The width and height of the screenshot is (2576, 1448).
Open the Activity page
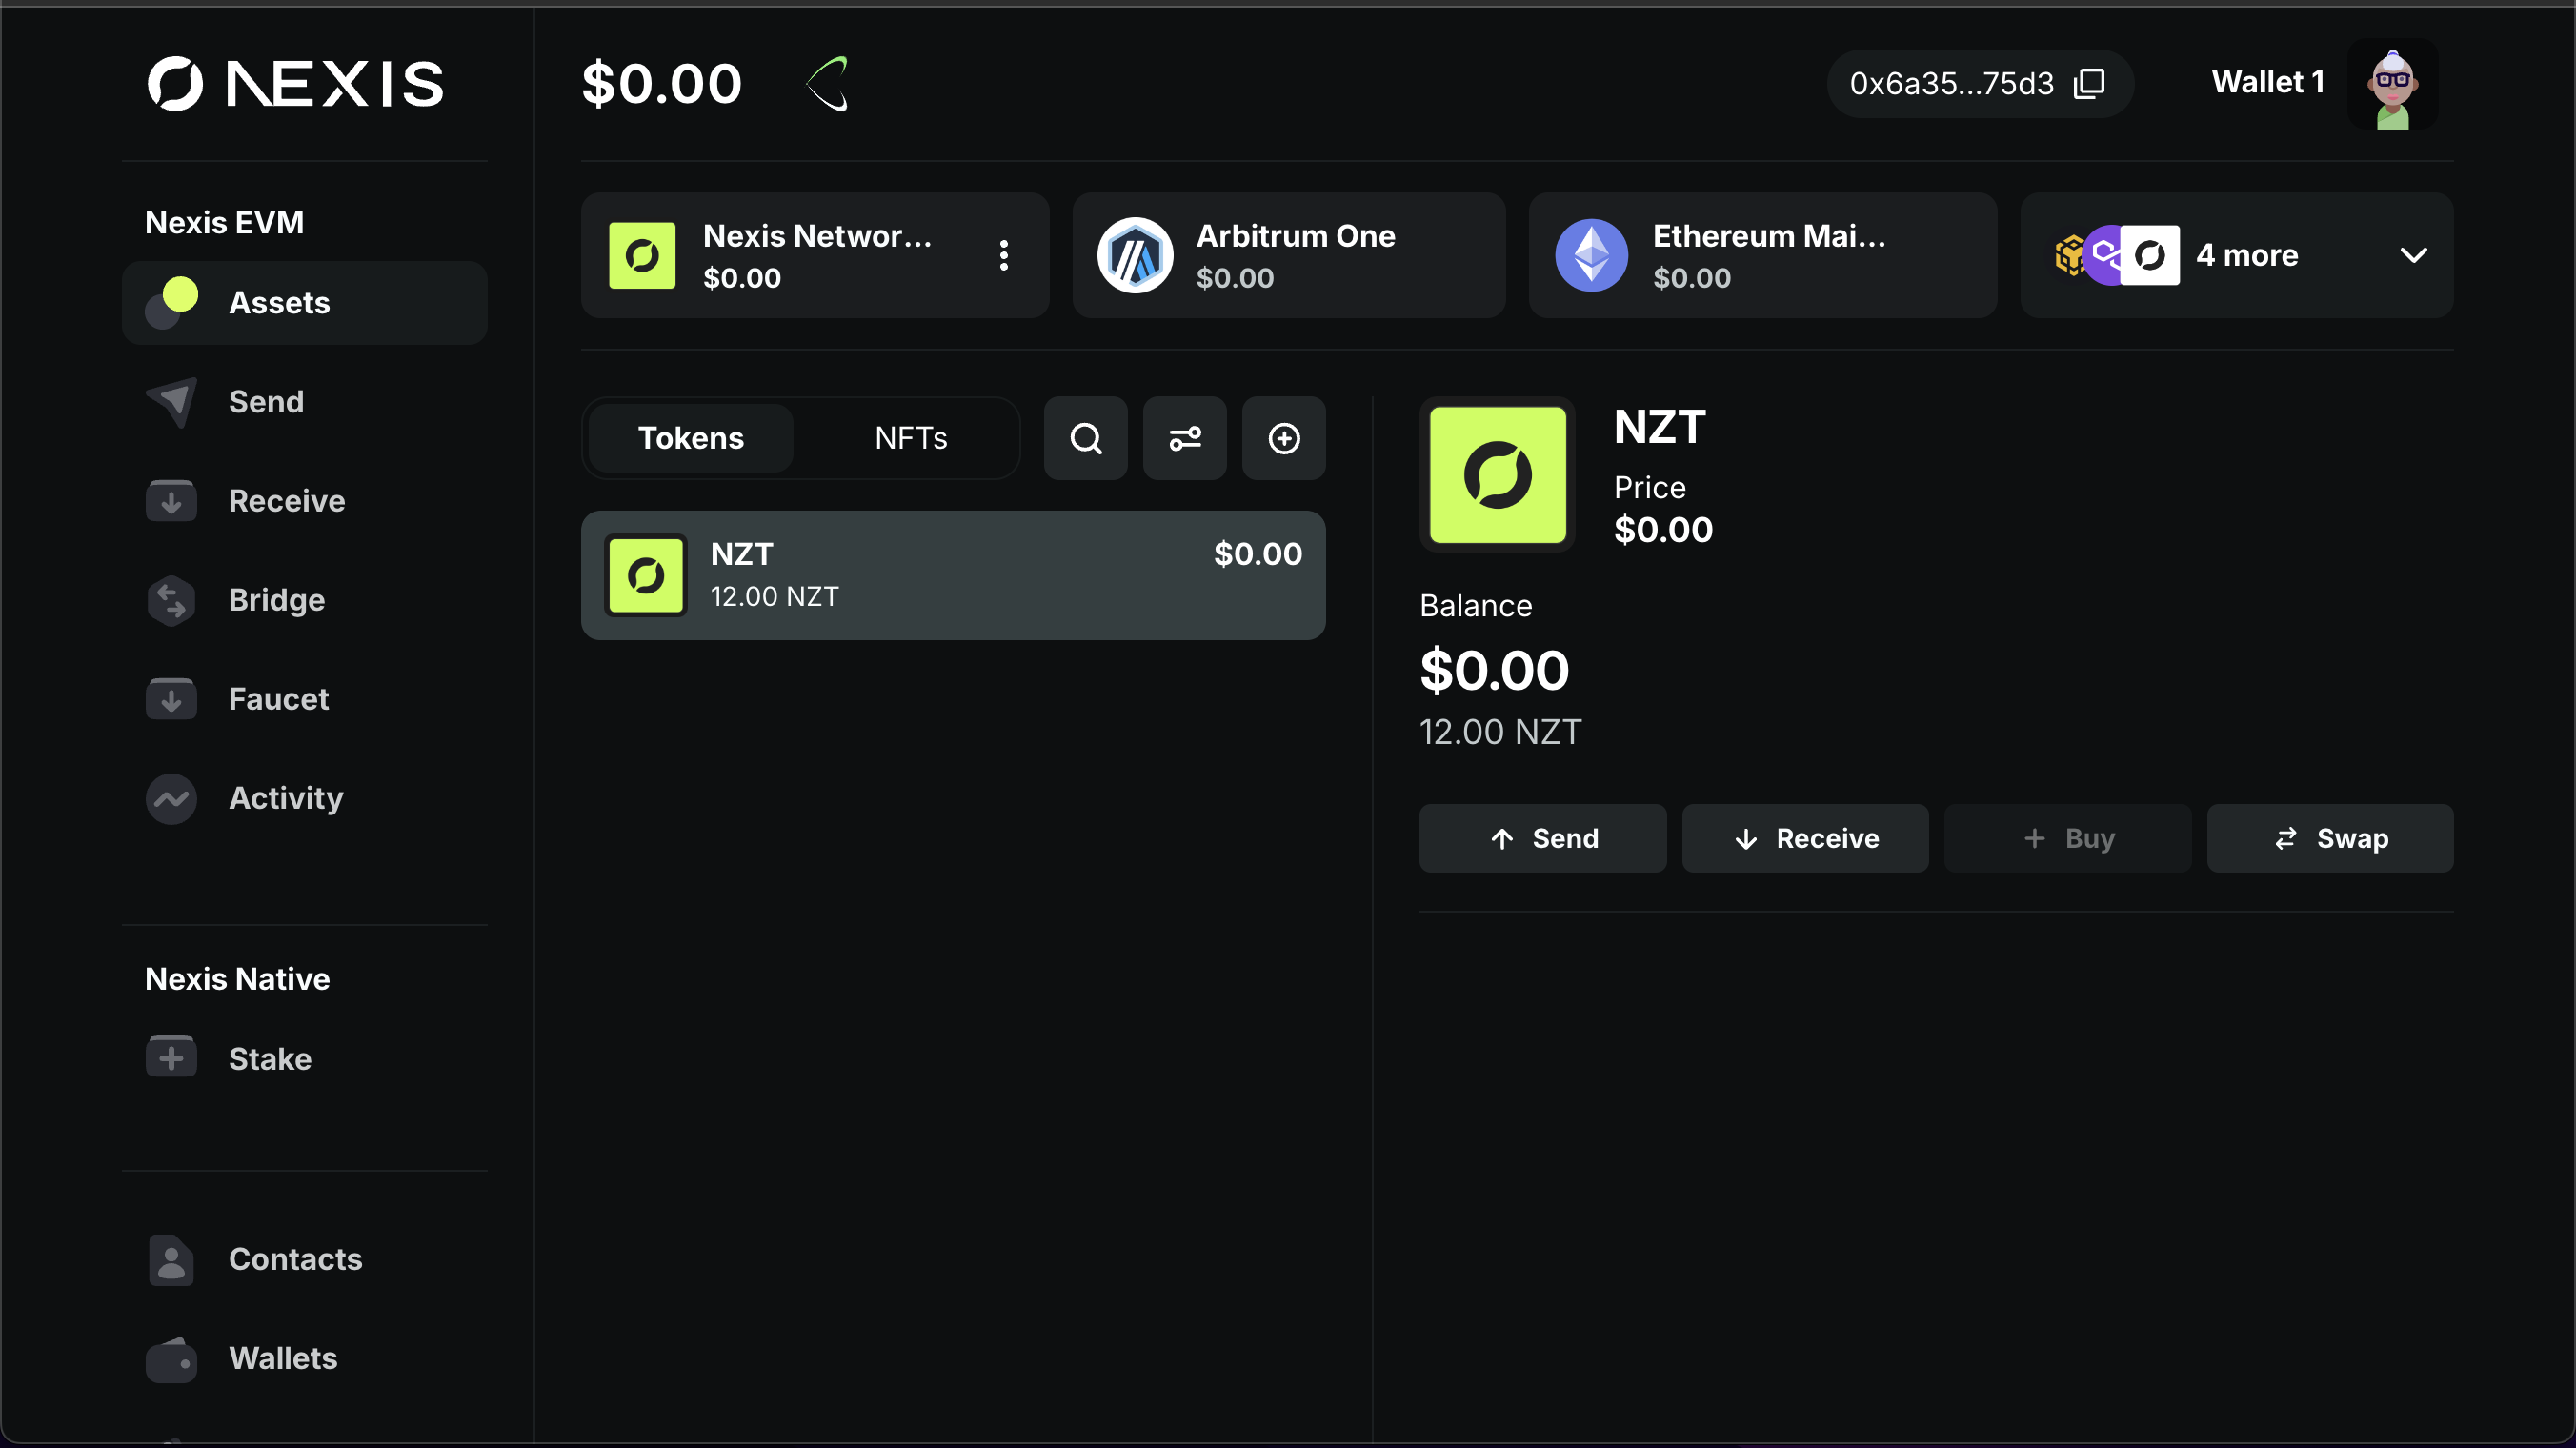click(x=285, y=798)
